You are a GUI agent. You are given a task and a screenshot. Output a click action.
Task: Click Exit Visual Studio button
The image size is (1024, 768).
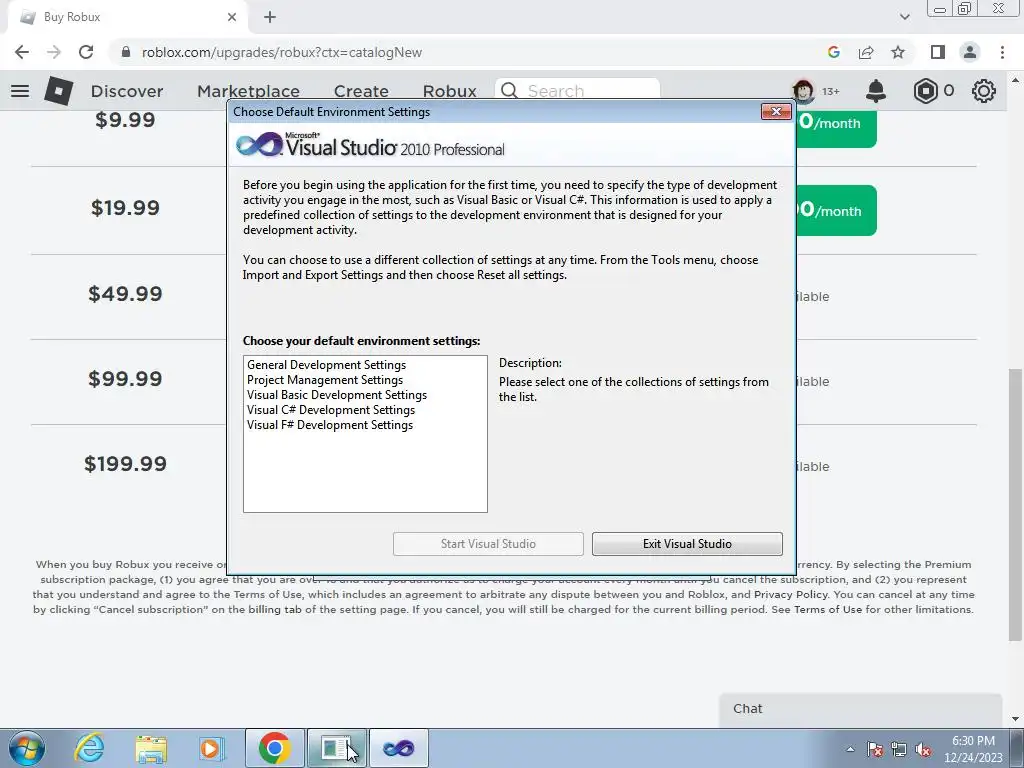(687, 544)
